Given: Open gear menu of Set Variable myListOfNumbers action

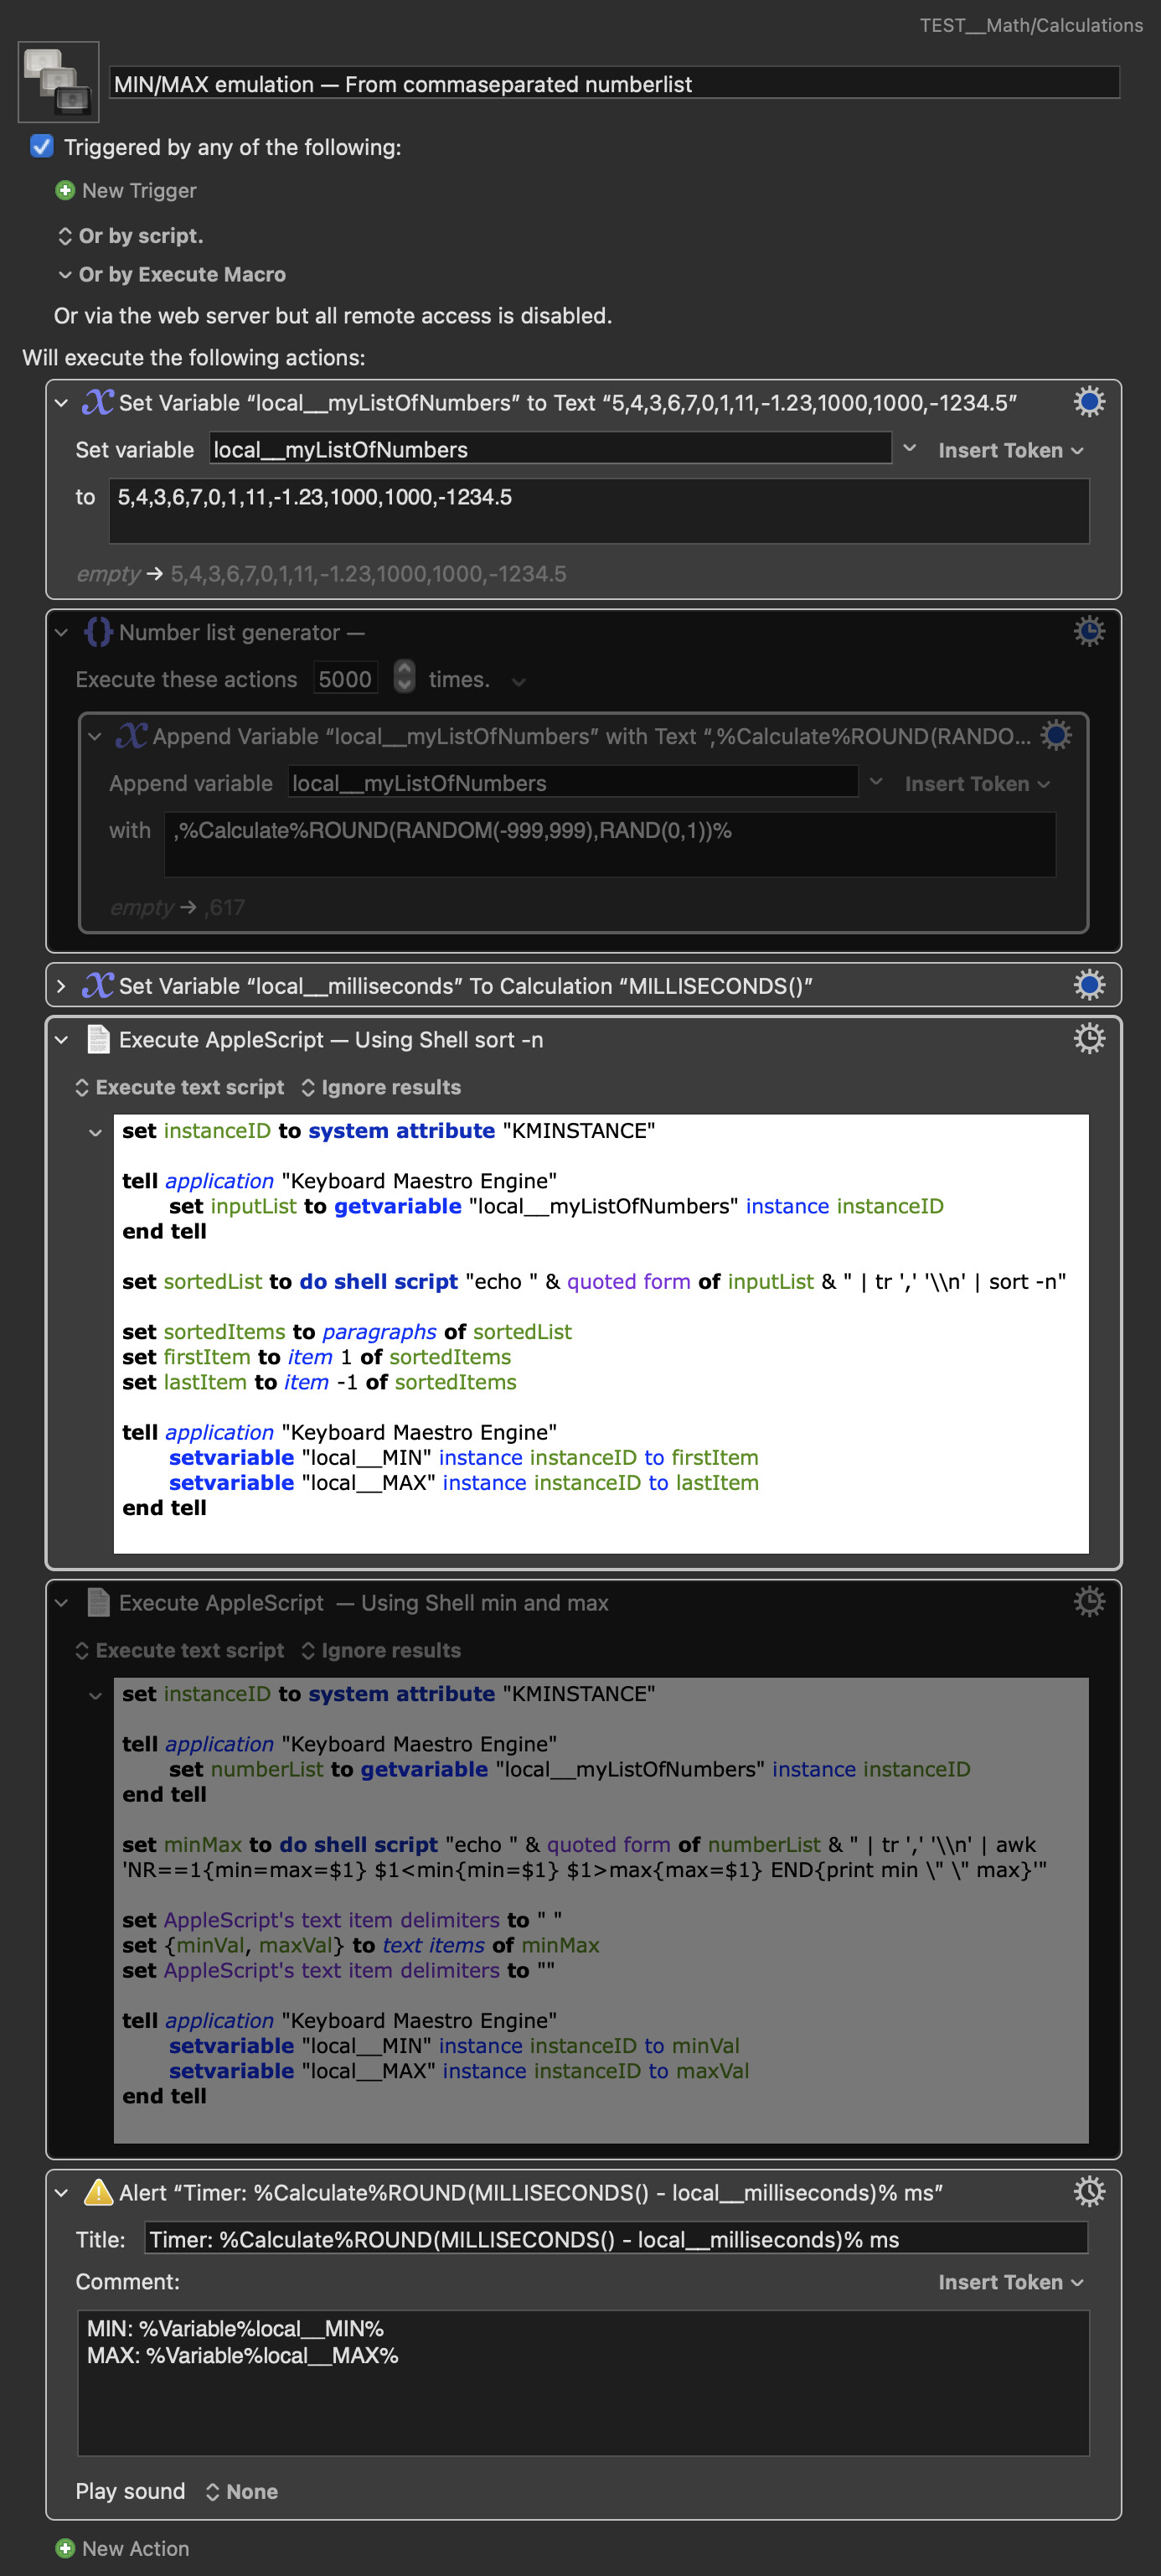Looking at the screenshot, I should coord(1089,402).
